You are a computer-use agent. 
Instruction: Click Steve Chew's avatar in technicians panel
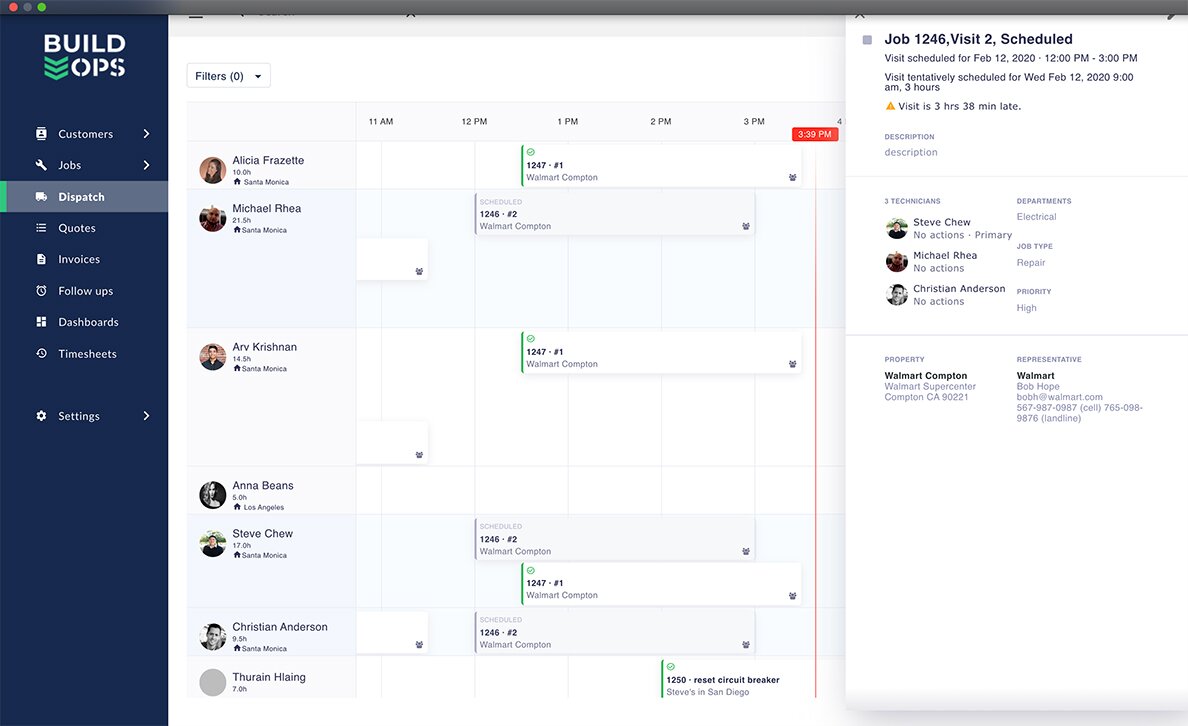[897, 228]
